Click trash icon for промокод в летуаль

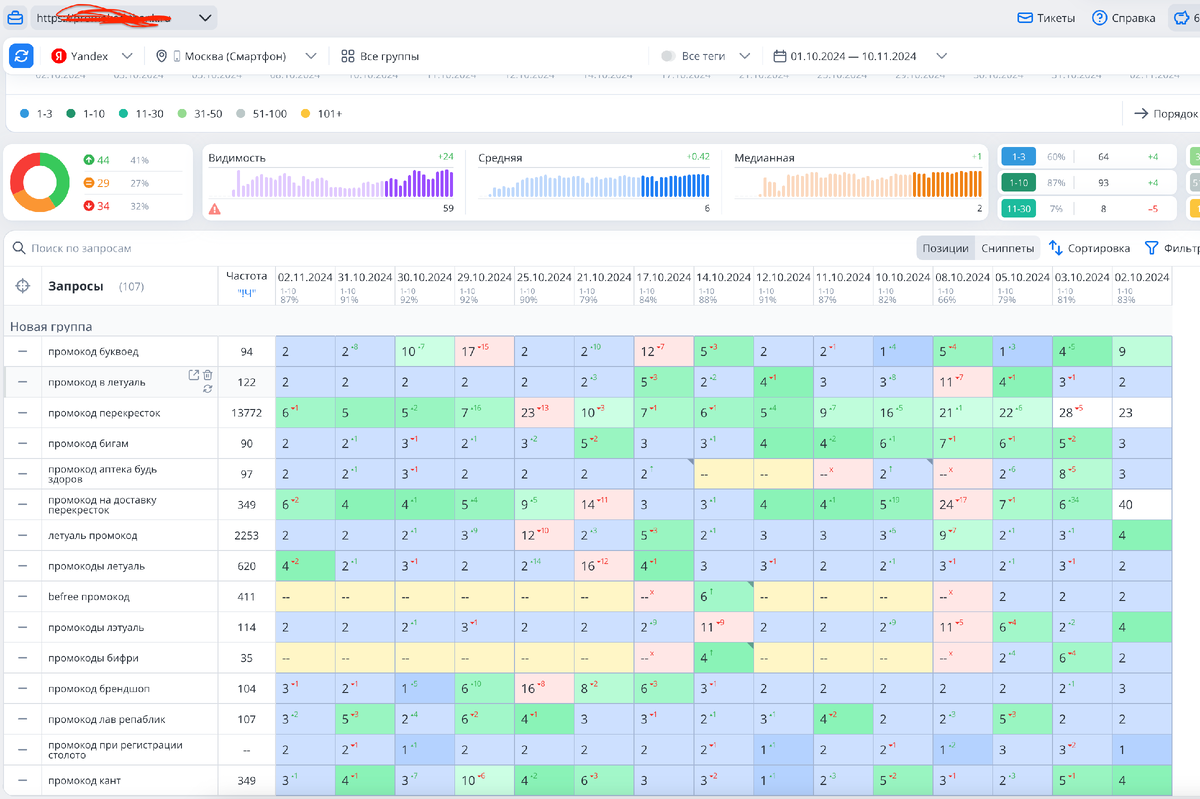[x=208, y=375]
